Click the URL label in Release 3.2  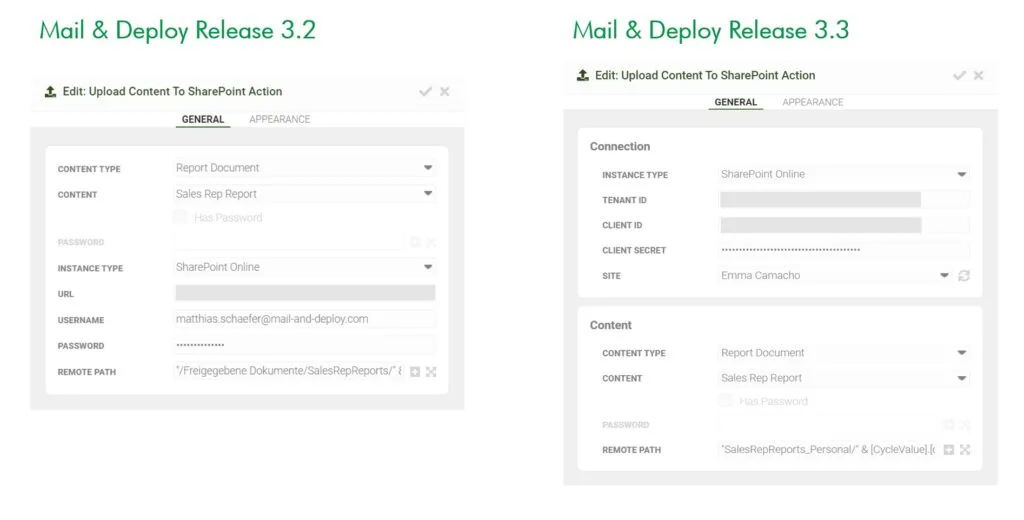[65, 294]
